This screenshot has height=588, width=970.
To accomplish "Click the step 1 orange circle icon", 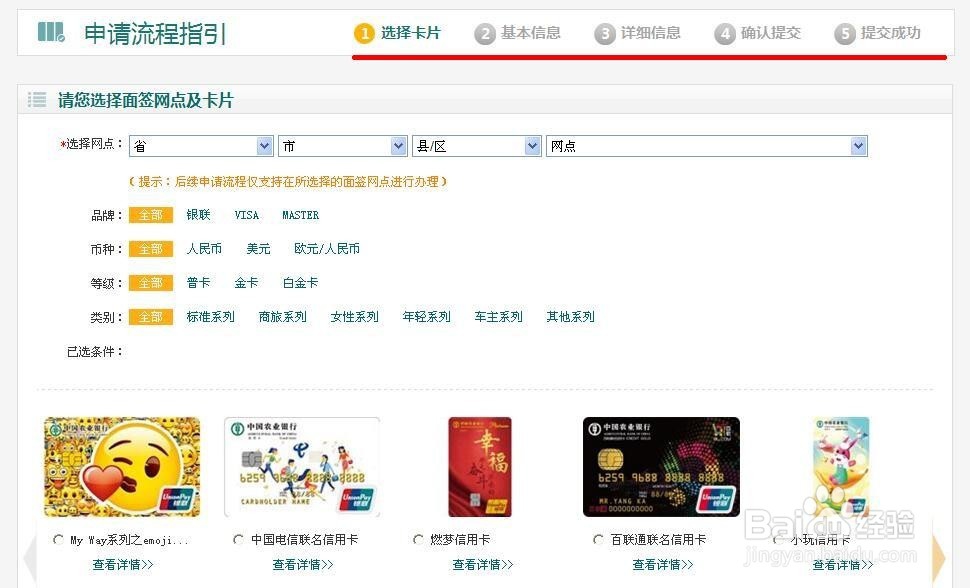I will (x=364, y=33).
